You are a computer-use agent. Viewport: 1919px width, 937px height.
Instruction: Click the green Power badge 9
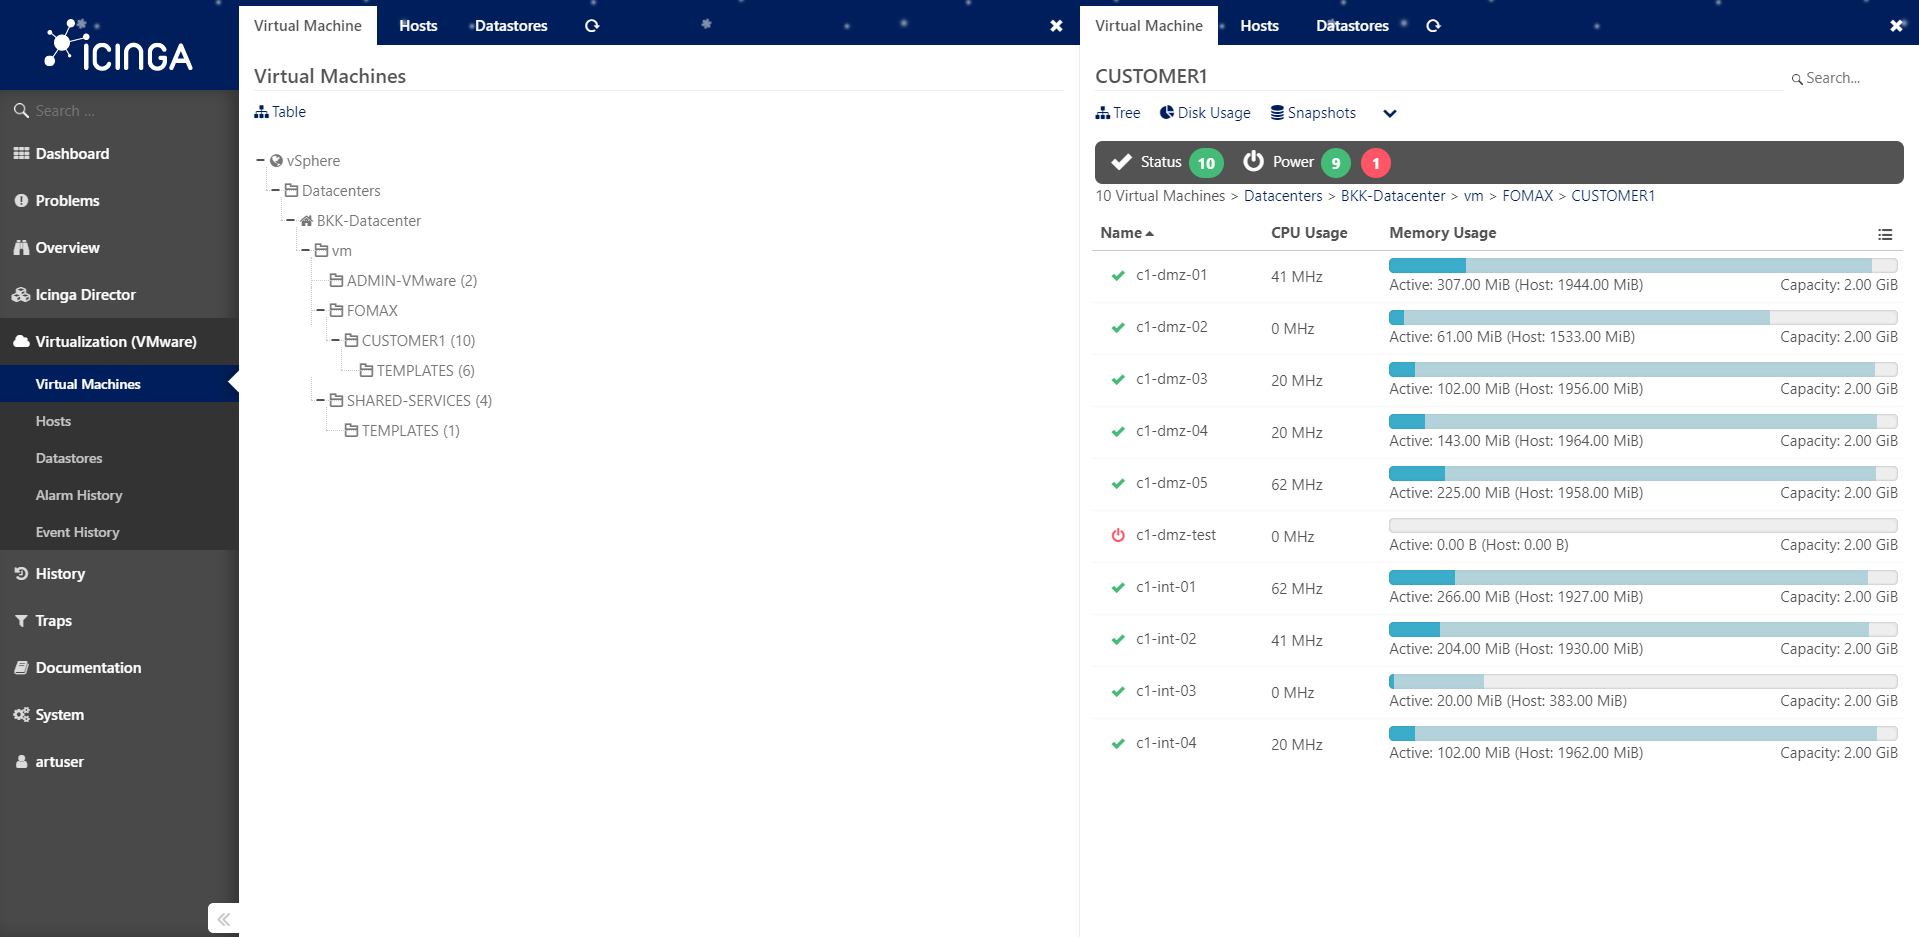pyautogui.click(x=1336, y=163)
